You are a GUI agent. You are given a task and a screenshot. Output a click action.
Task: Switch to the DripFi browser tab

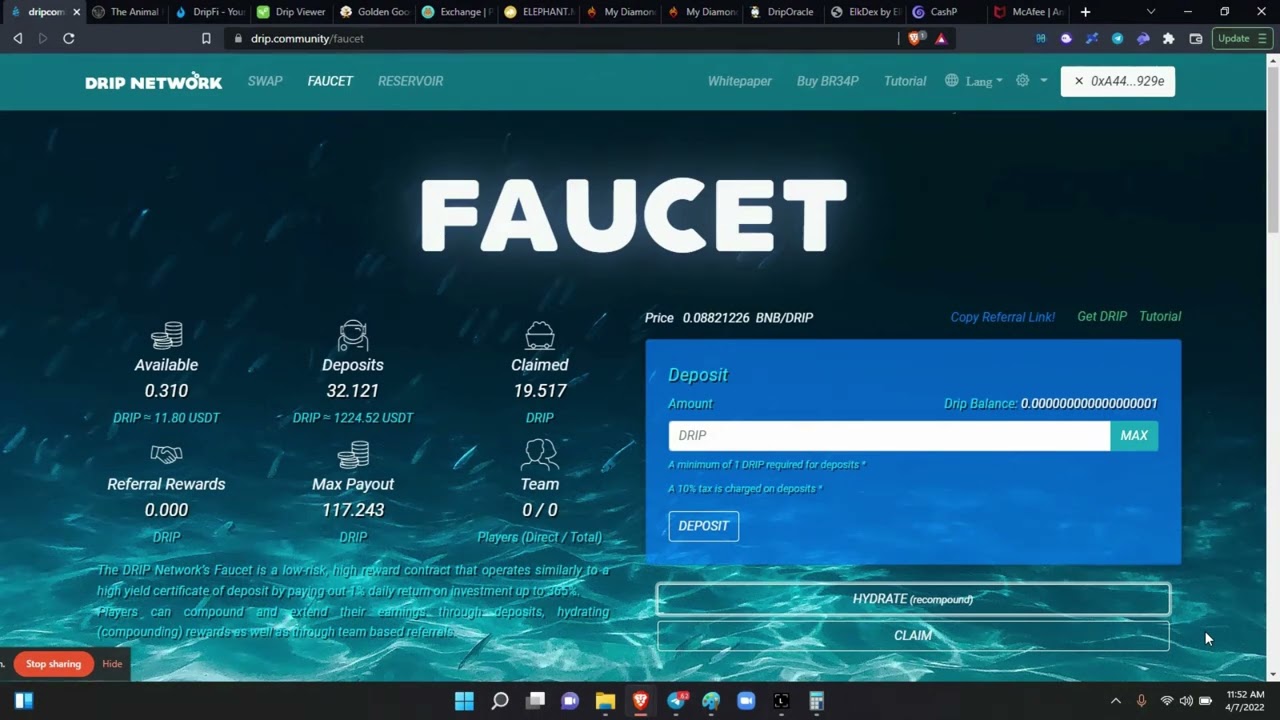click(208, 12)
